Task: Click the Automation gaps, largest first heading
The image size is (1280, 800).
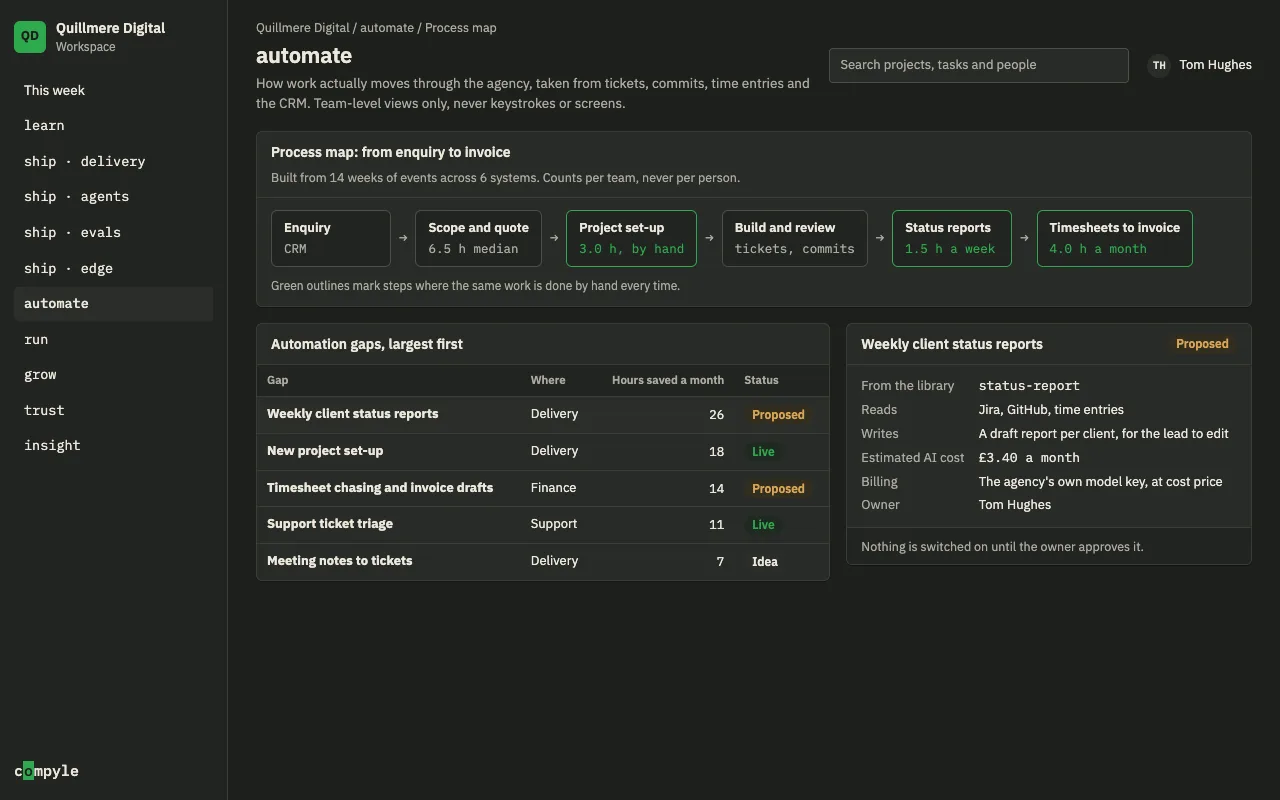Action: (367, 344)
